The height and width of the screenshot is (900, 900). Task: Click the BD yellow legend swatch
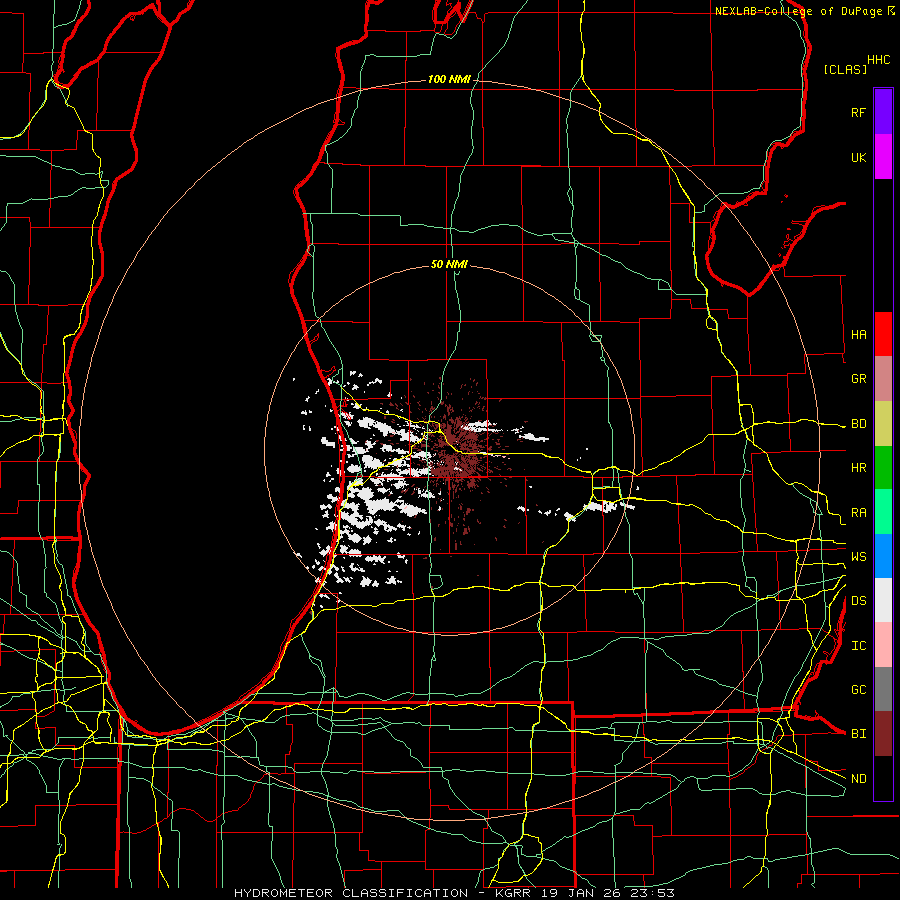click(x=883, y=423)
